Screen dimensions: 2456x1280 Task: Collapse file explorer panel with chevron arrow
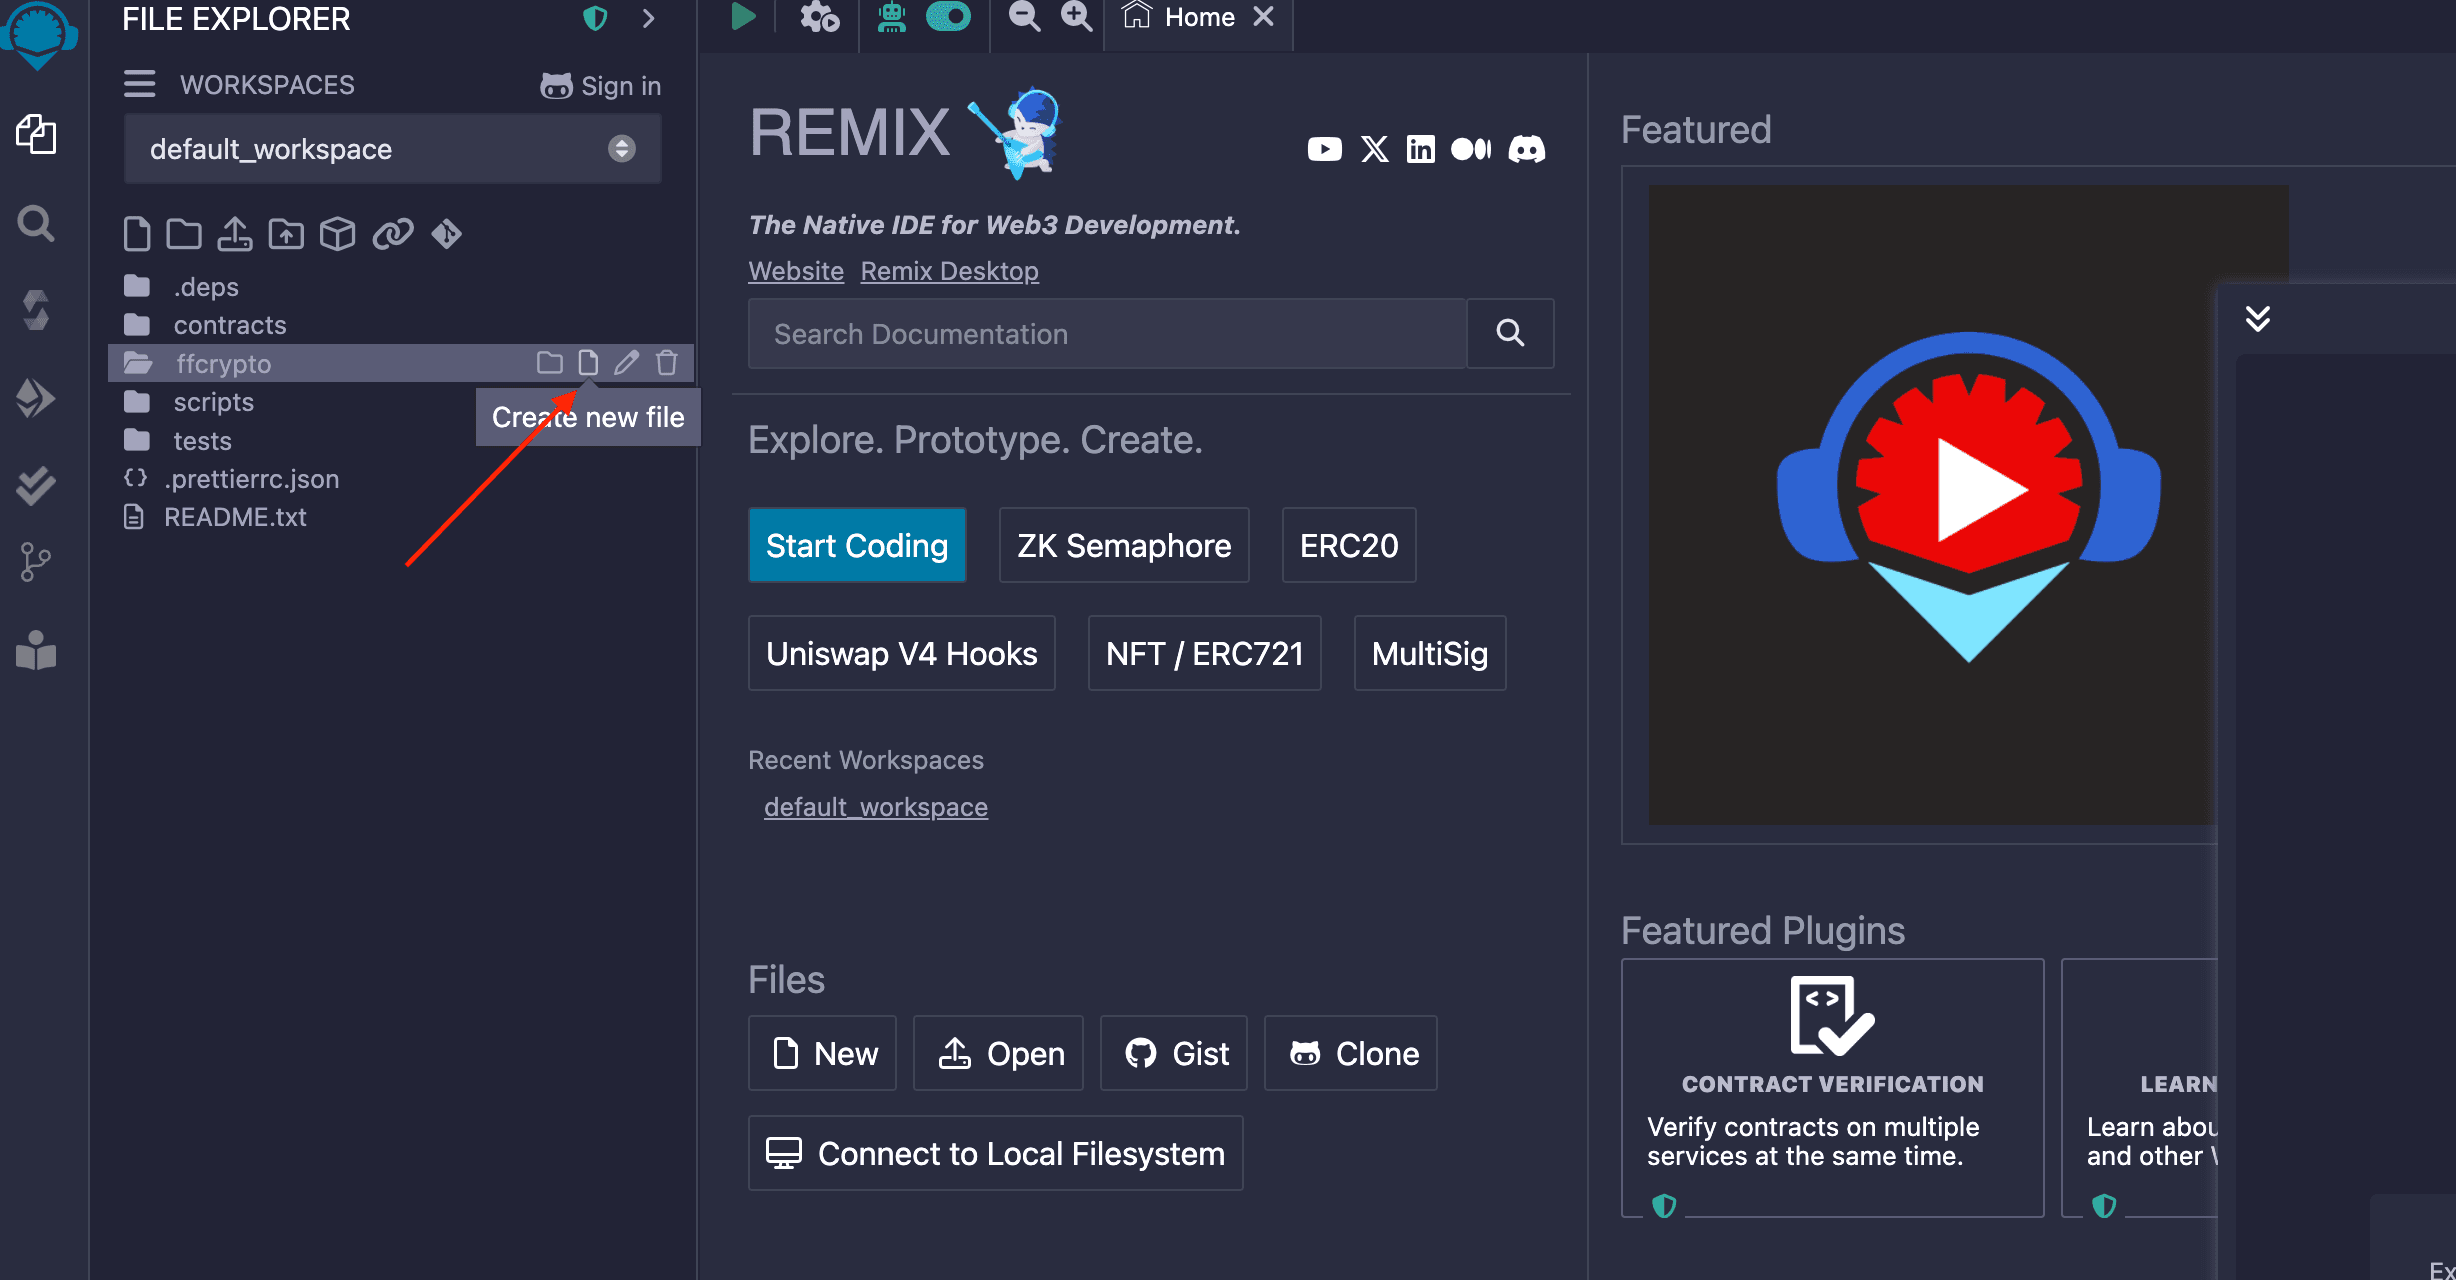click(x=649, y=19)
